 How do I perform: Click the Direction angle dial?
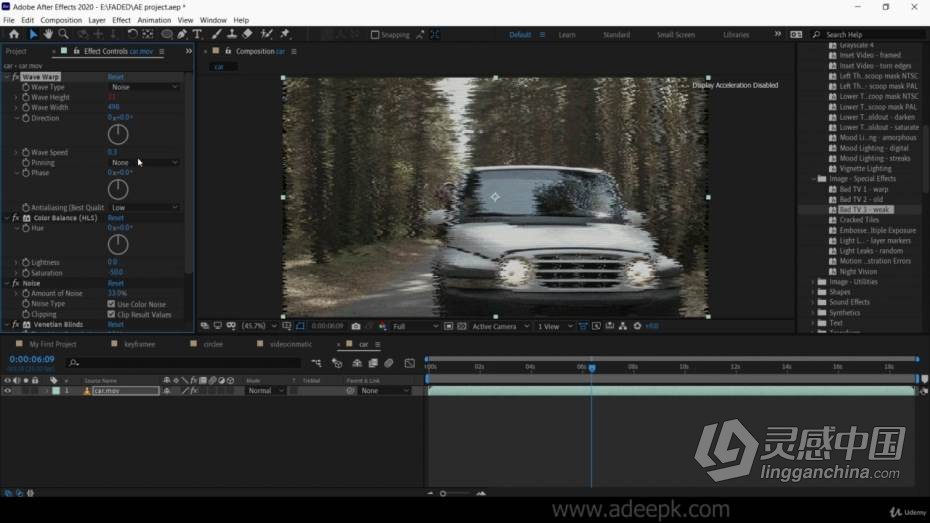click(x=118, y=135)
